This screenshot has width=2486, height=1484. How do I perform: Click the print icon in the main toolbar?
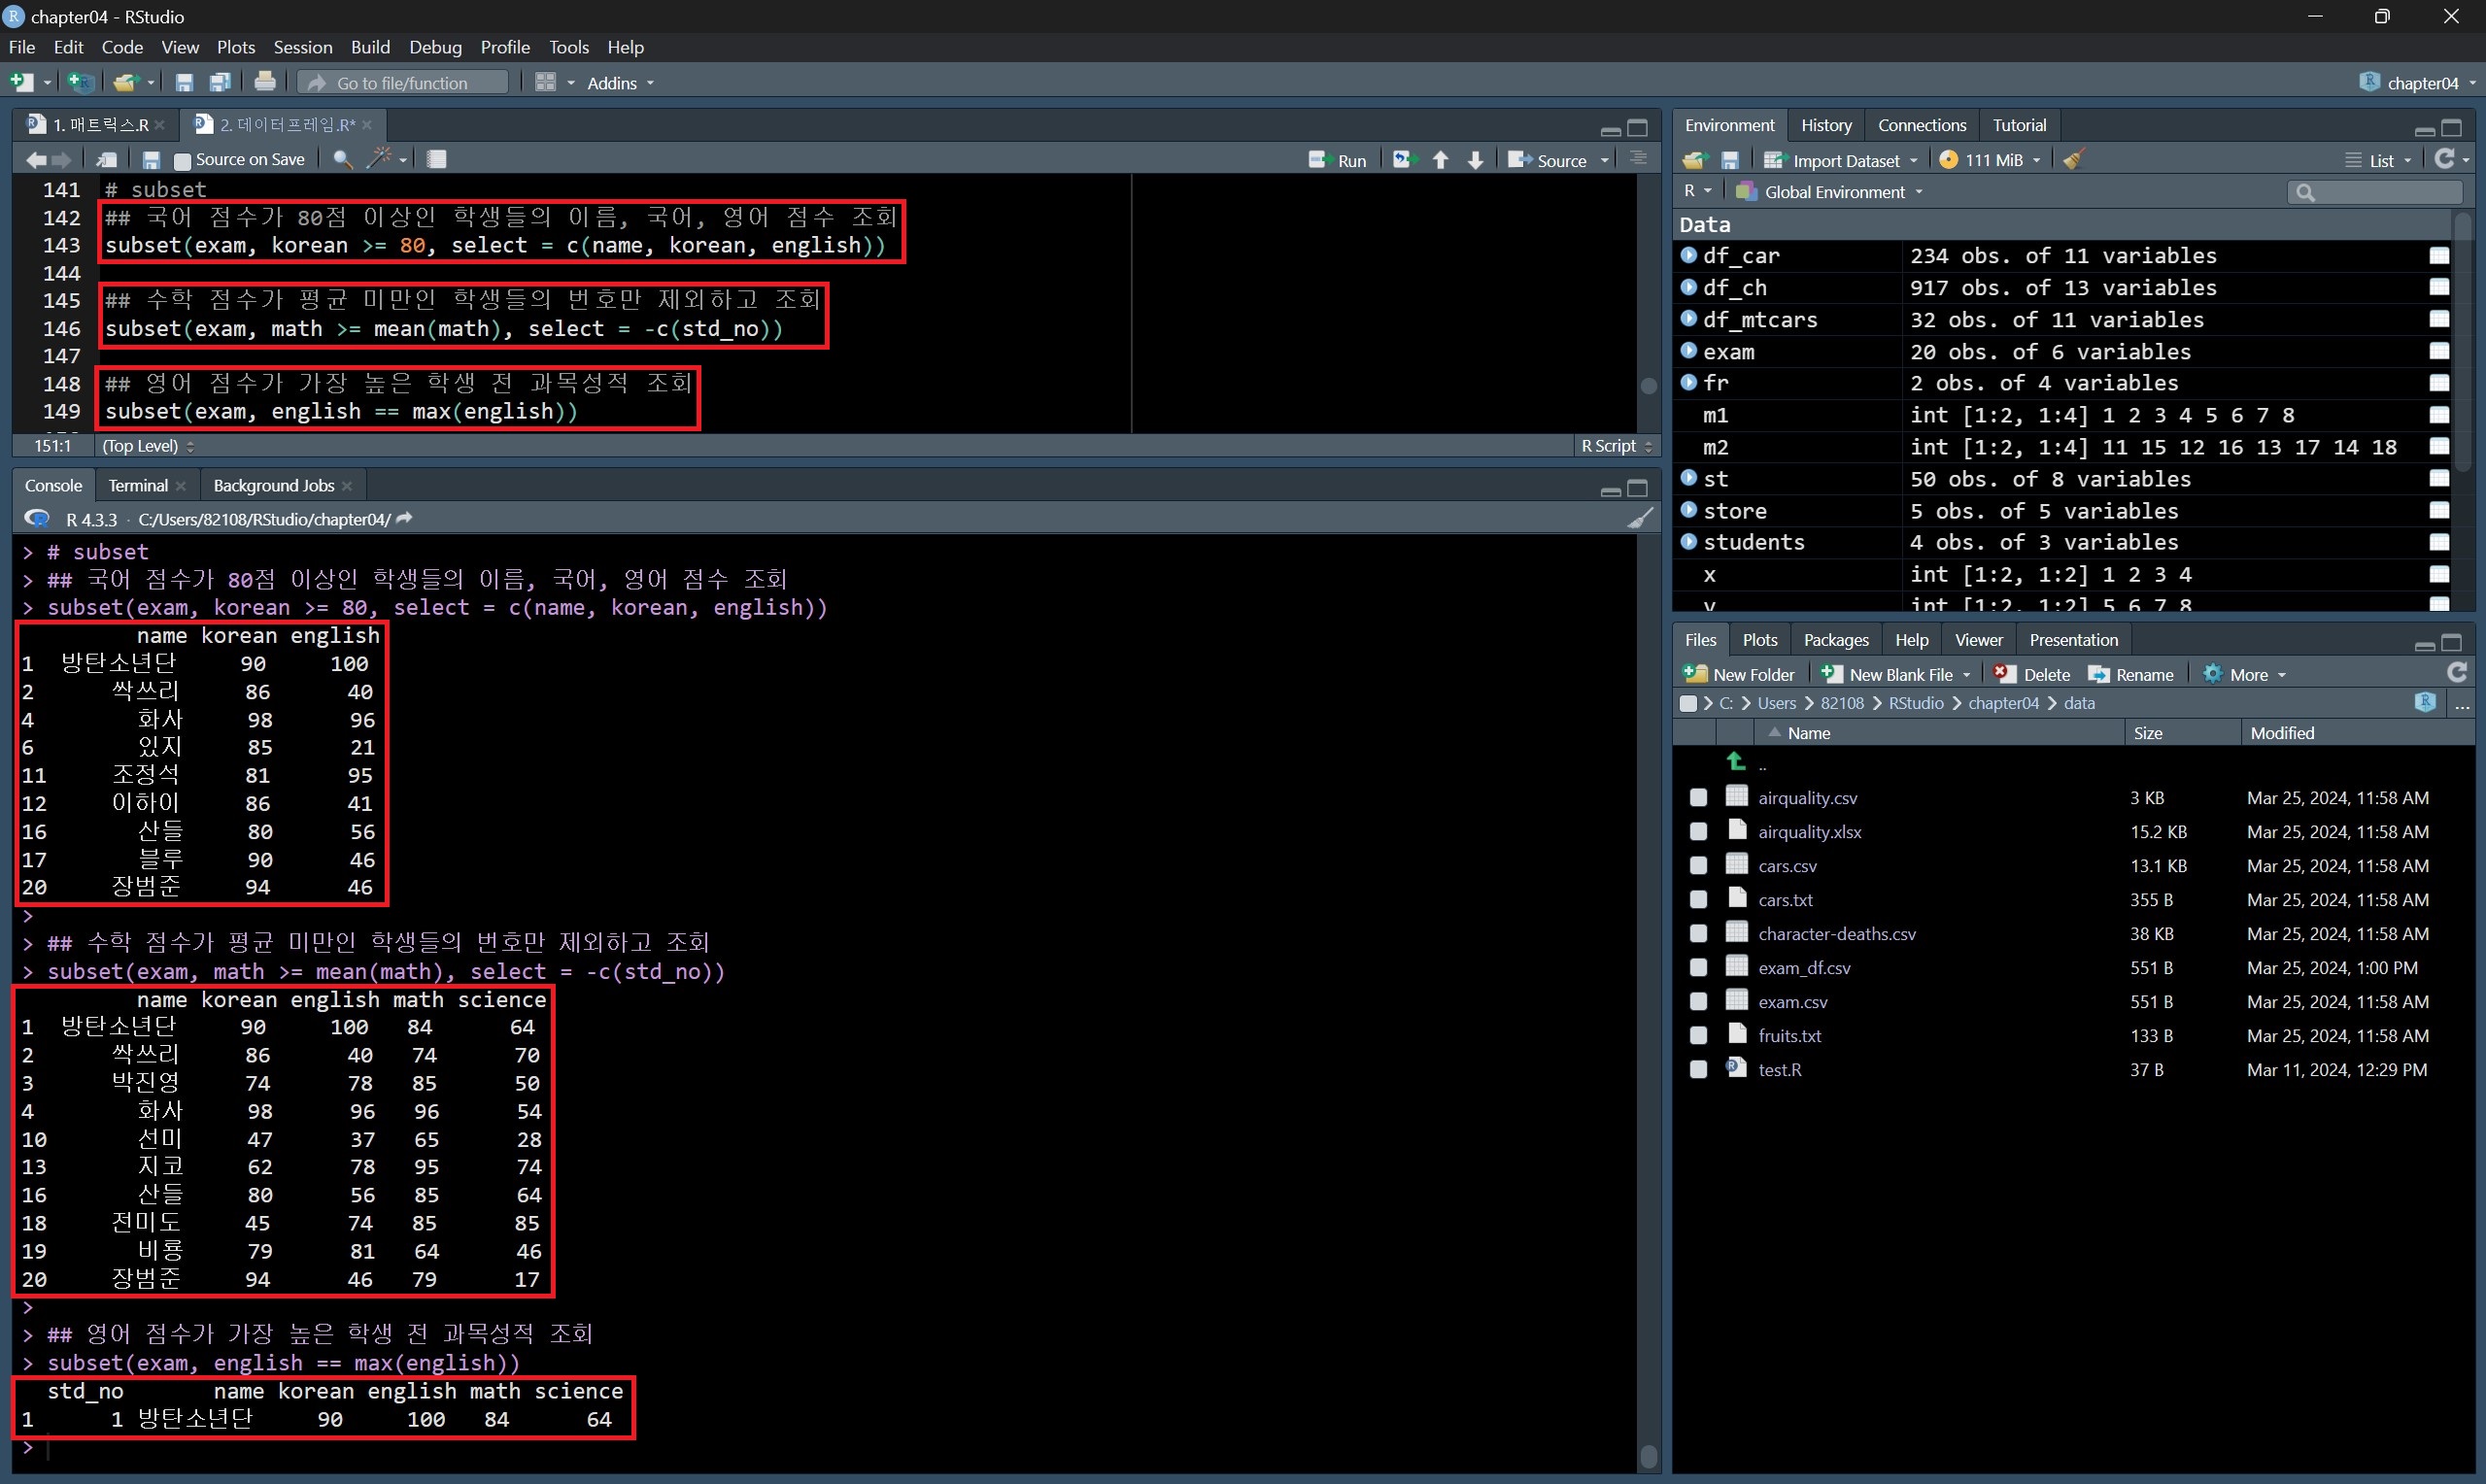click(265, 82)
